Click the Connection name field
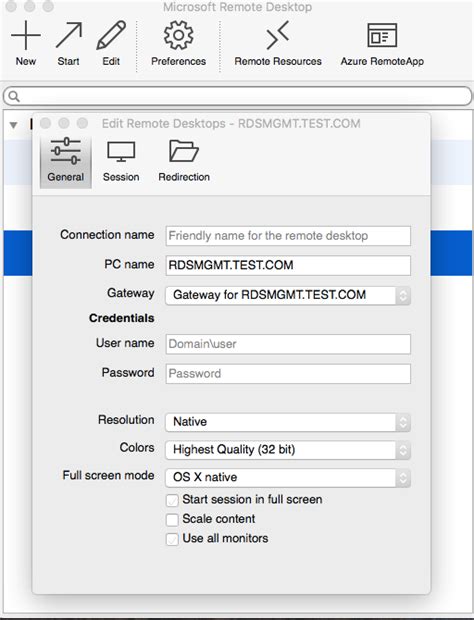The image size is (474, 620). click(x=288, y=236)
